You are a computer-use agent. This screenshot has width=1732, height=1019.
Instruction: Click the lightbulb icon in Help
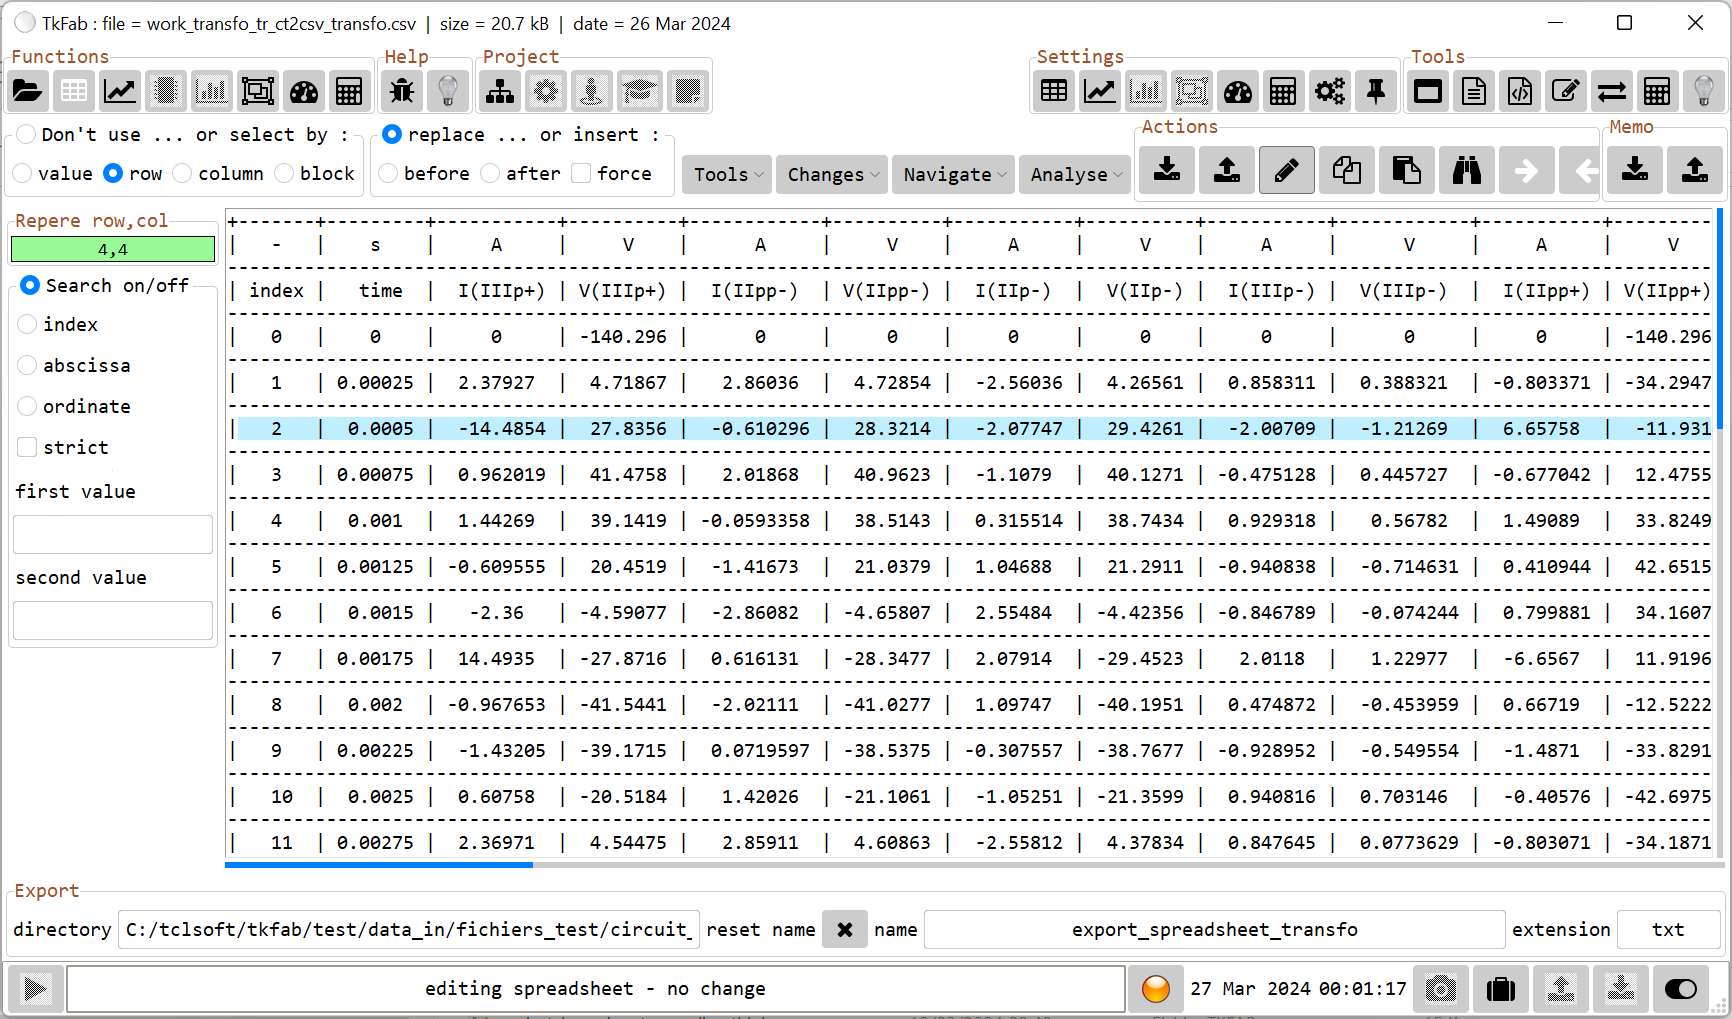click(x=448, y=92)
